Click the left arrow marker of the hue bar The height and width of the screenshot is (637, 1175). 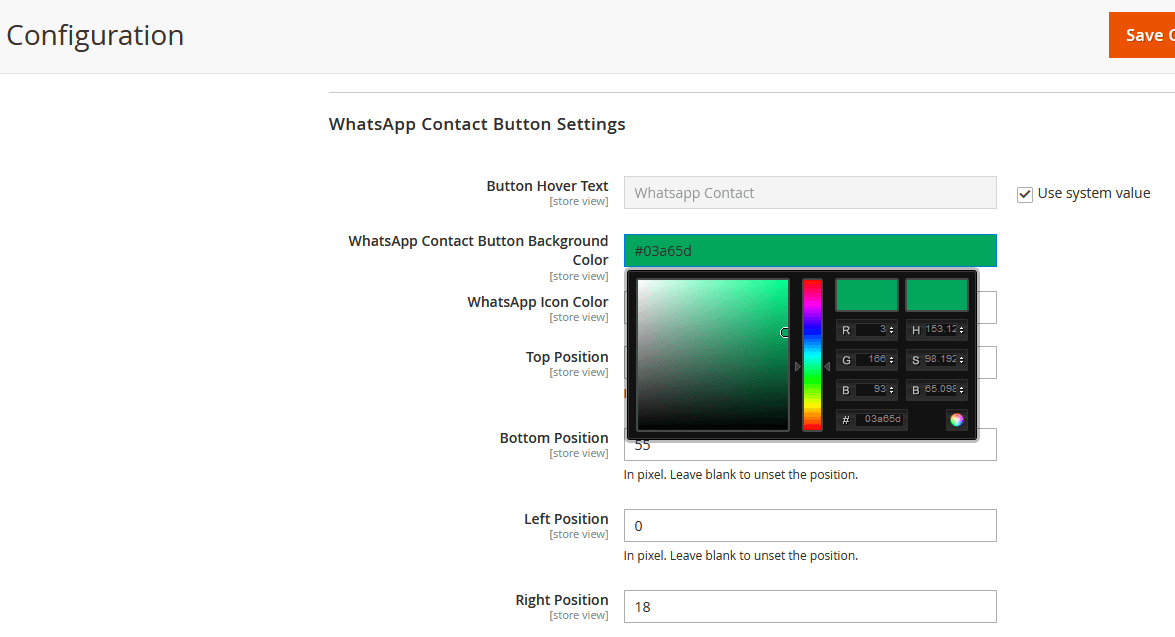[x=797, y=367]
